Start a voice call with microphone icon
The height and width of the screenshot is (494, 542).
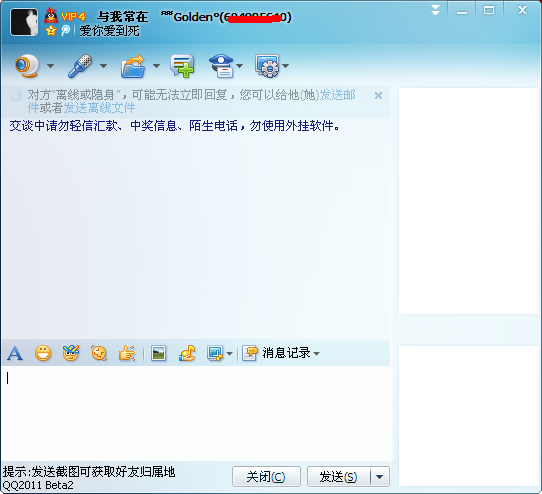[80, 66]
